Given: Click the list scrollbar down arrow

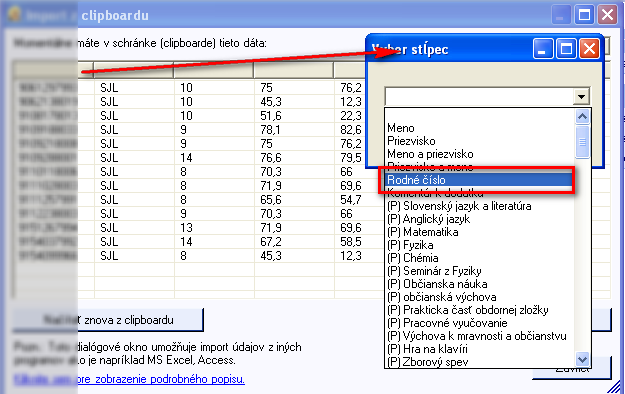Looking at the screenshot, I should coord(582,359).
